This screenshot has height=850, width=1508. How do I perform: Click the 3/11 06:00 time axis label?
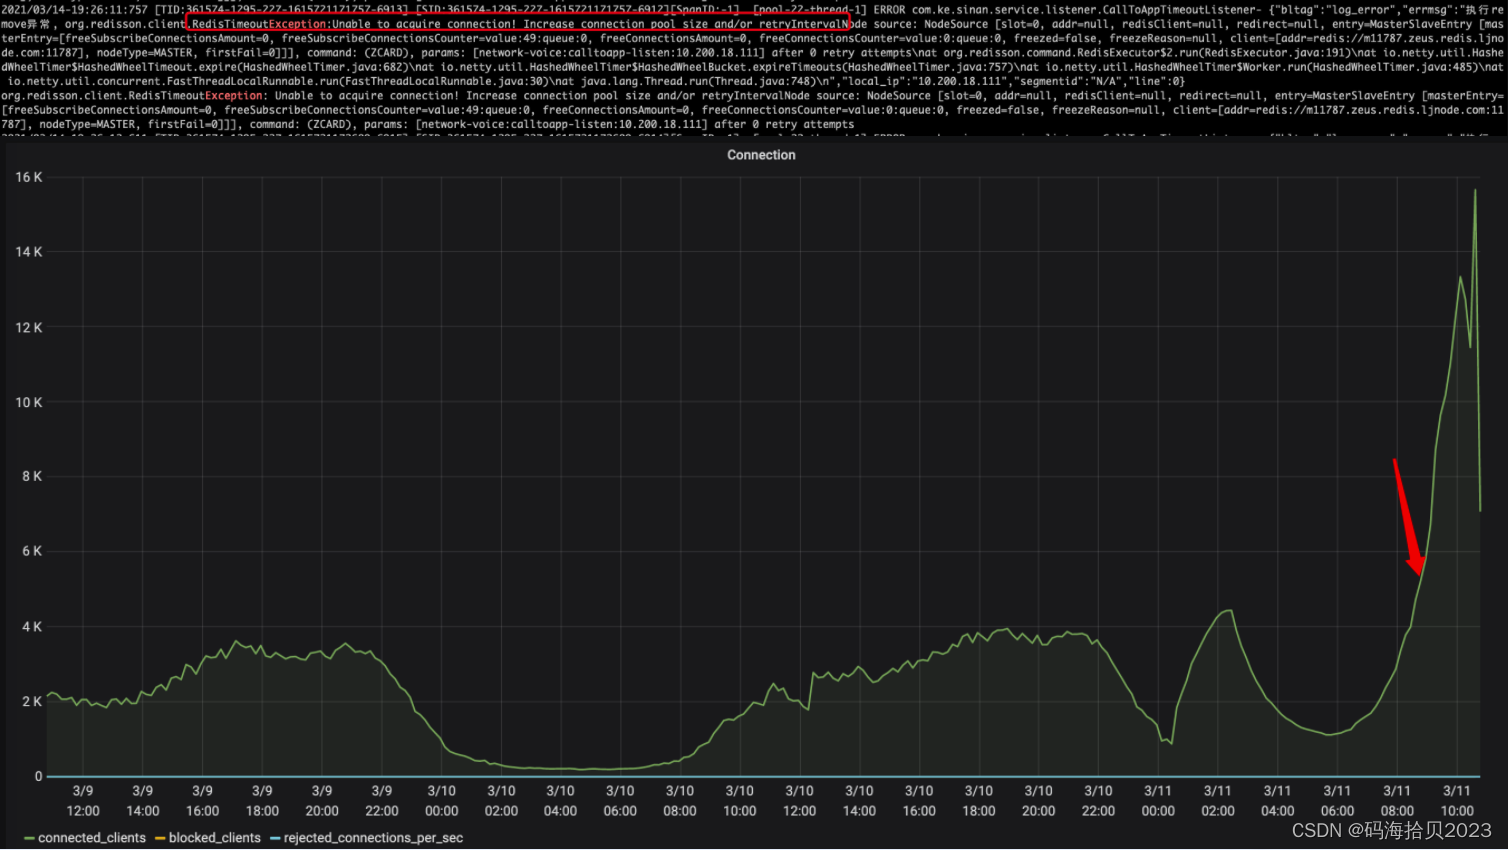(1337, 801)
